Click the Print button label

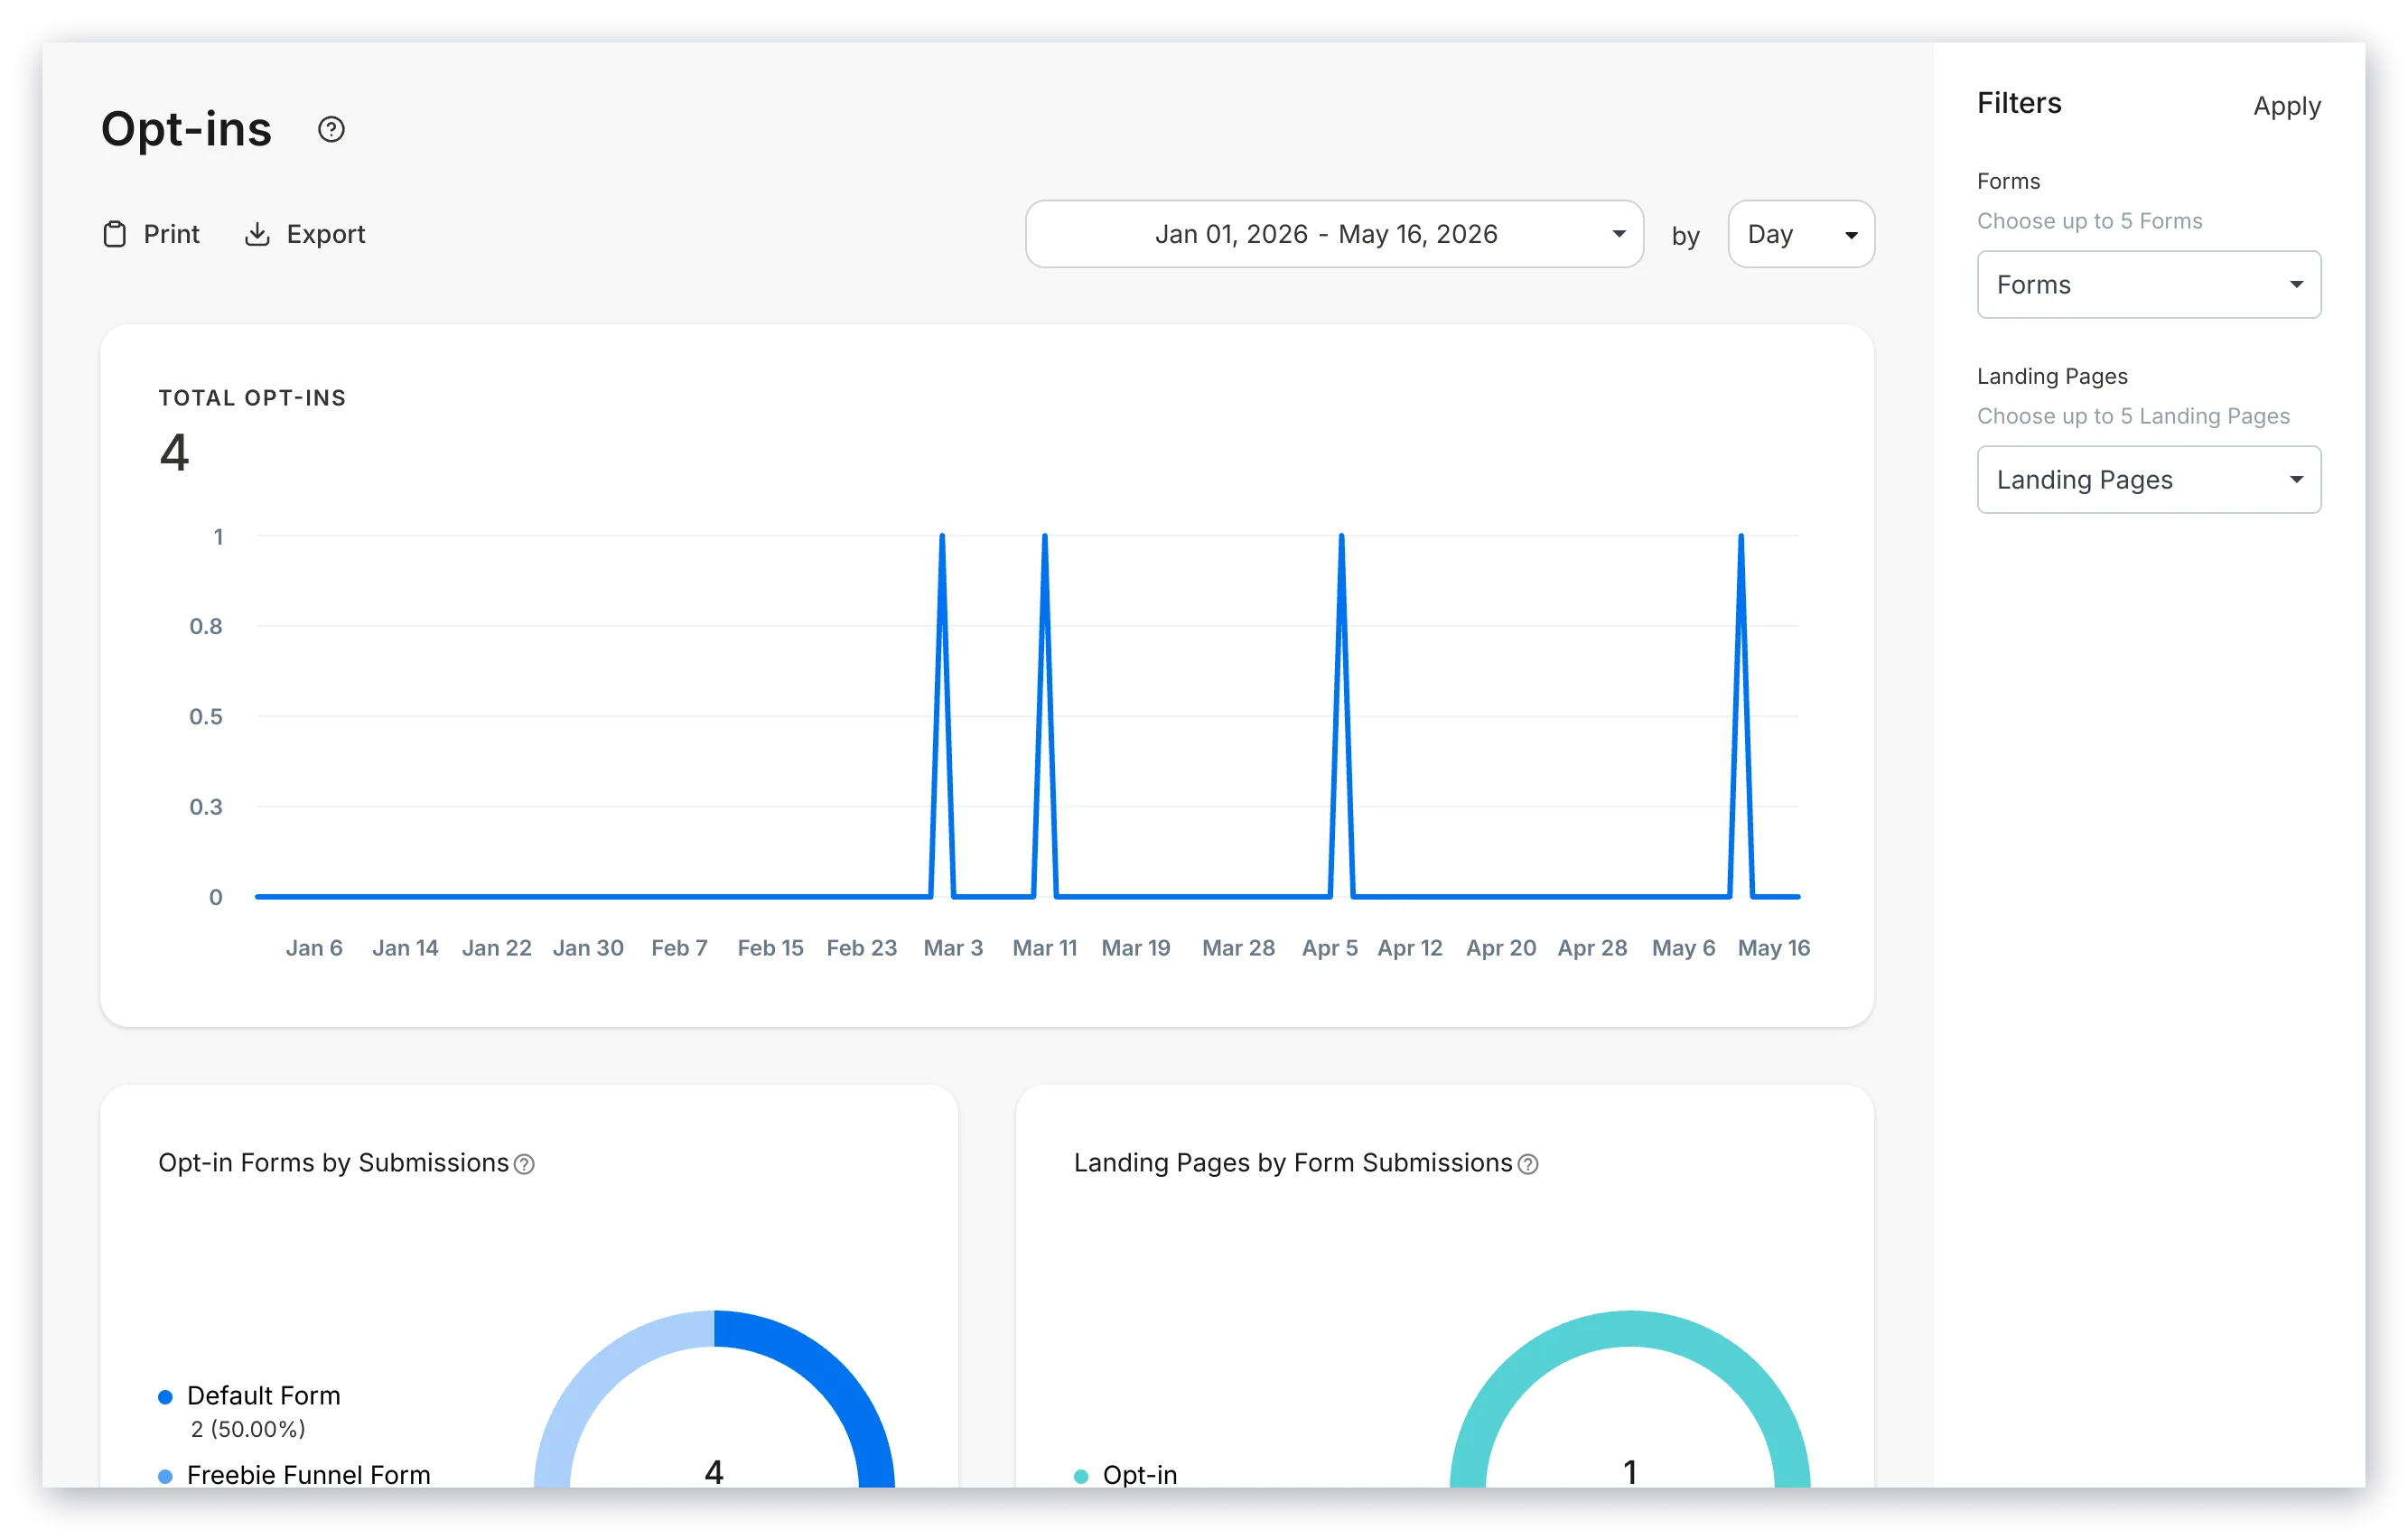(171, 234)
